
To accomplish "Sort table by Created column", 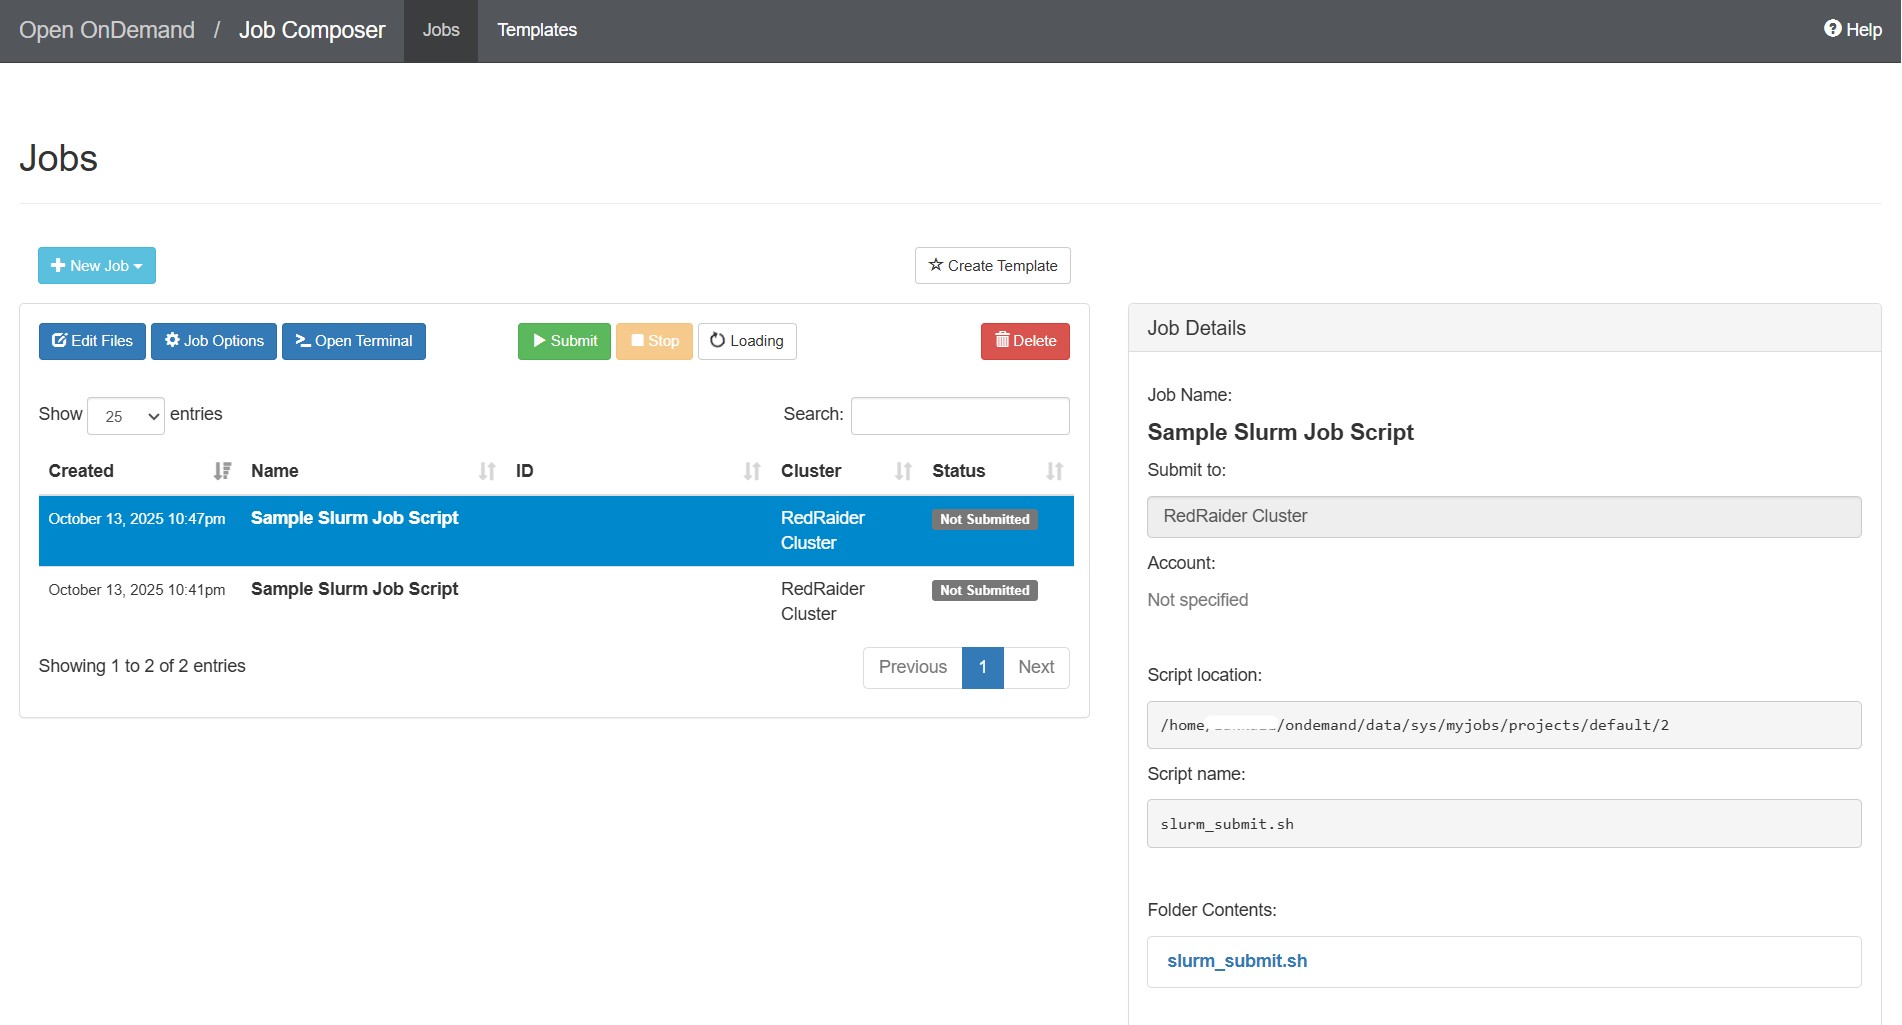I will [81, 471].
